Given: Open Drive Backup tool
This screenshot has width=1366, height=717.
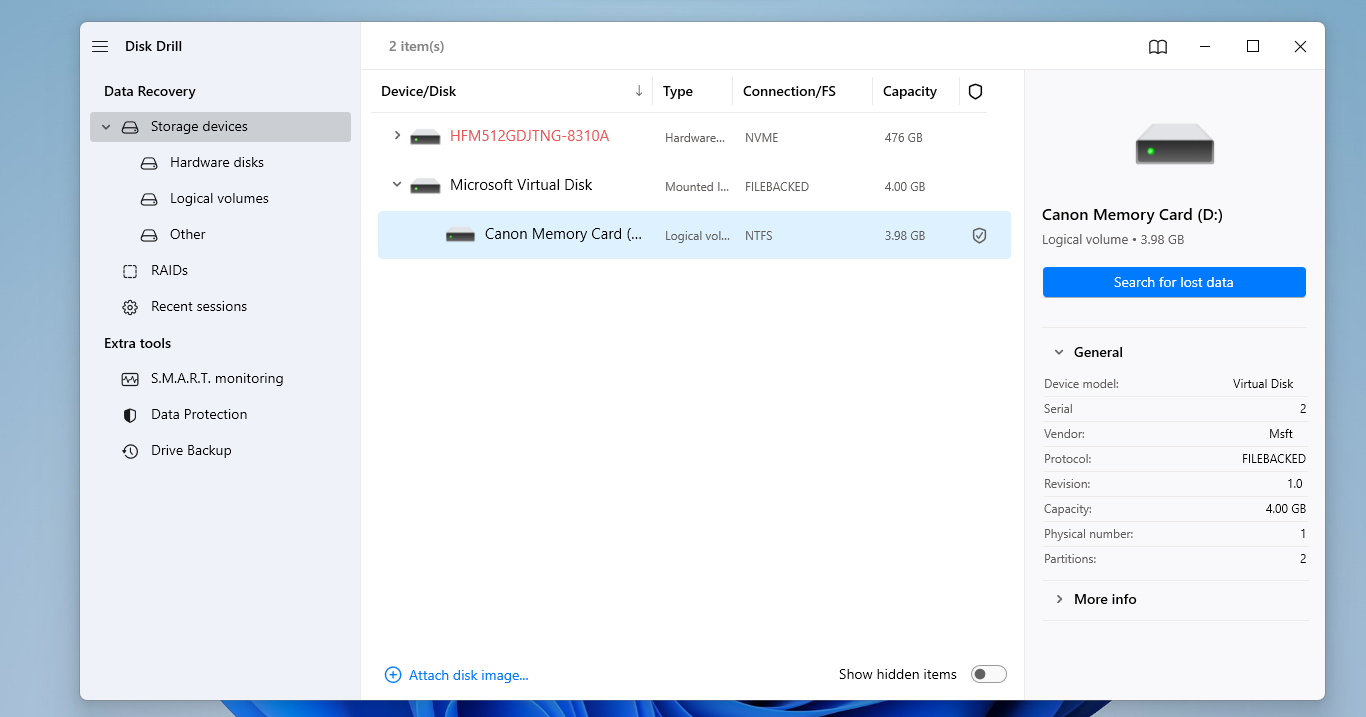Looking at the screenshot, I should [191, 451].
